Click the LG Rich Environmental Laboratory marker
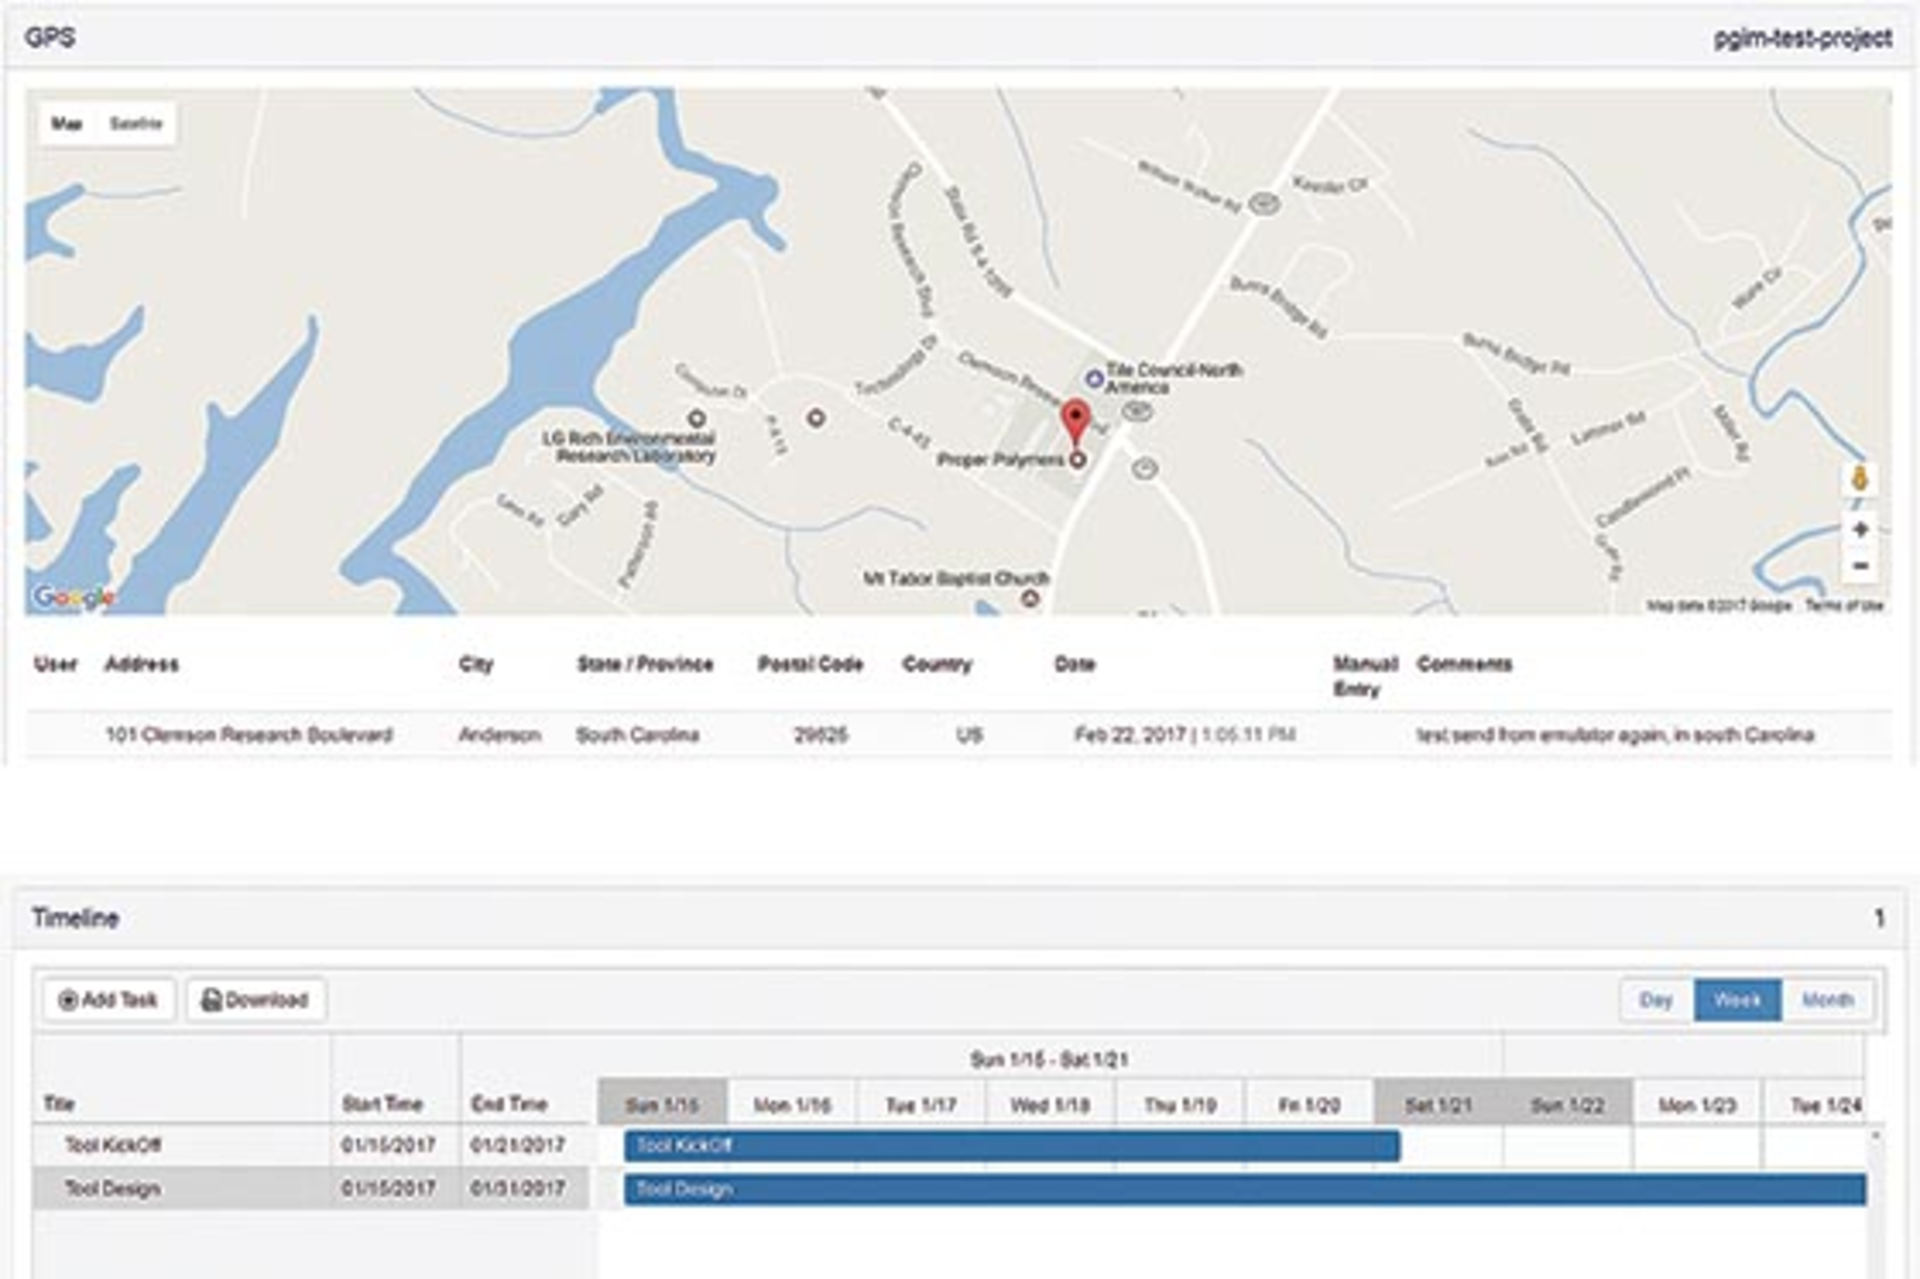Image resolution: width=1920 pixels, height=1279 pixels. pyautogui.click(x=697, y=418)
